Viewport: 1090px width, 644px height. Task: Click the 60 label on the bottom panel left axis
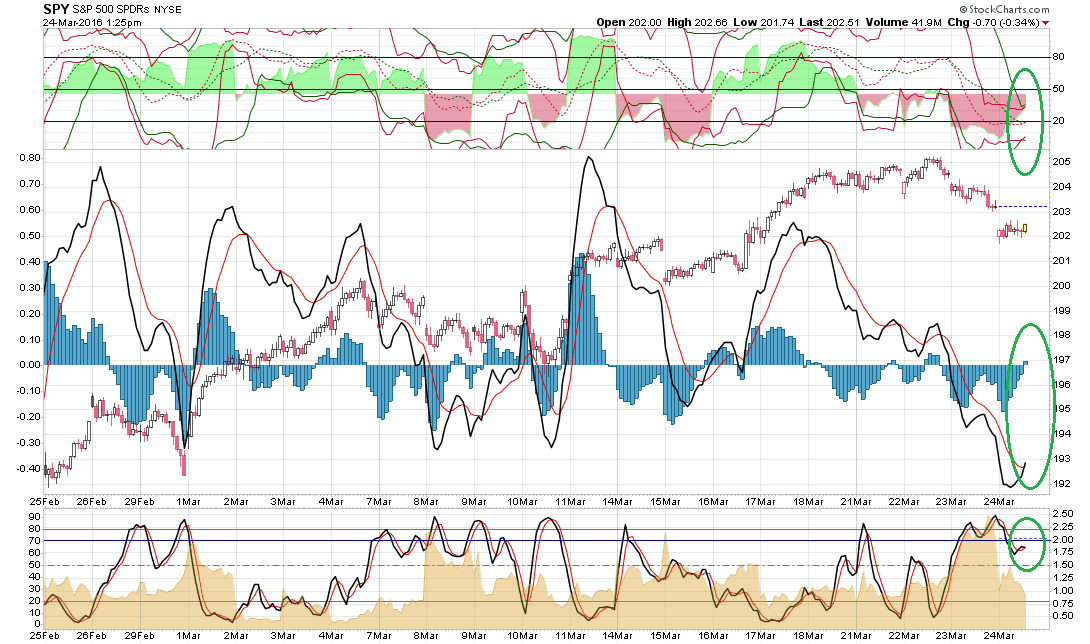pyautogui.click(x=35, y=553)
